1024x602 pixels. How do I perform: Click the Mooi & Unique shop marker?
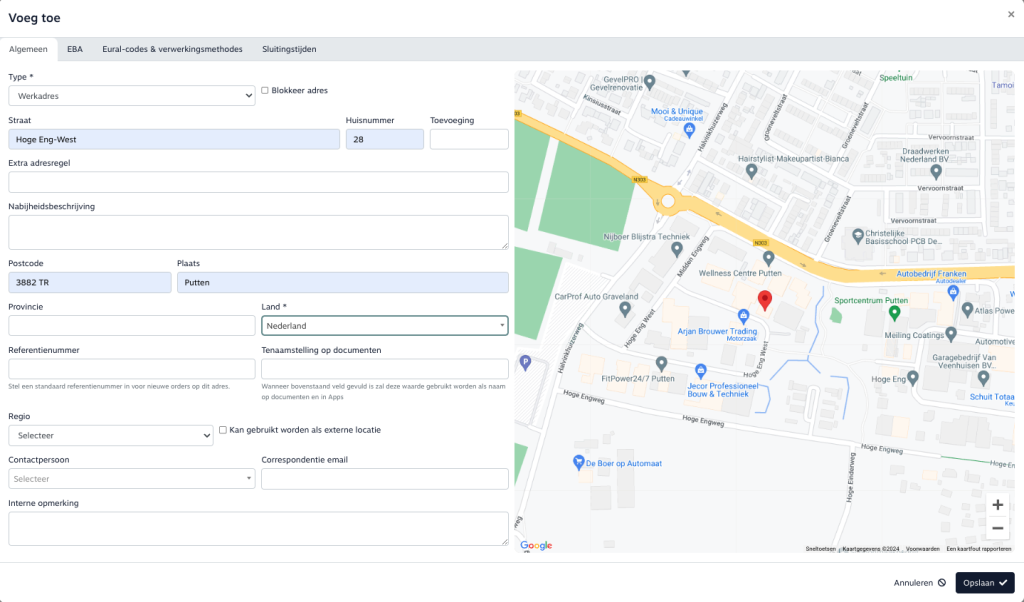(689, 130)
